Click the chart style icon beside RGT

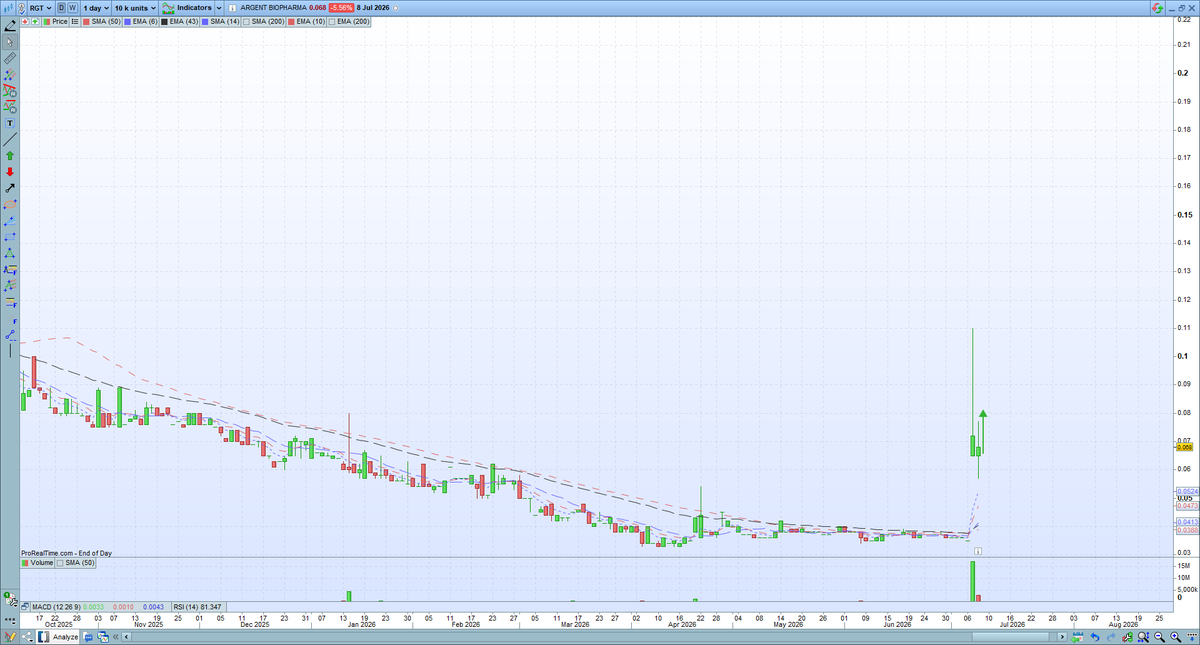click(9, 8)
